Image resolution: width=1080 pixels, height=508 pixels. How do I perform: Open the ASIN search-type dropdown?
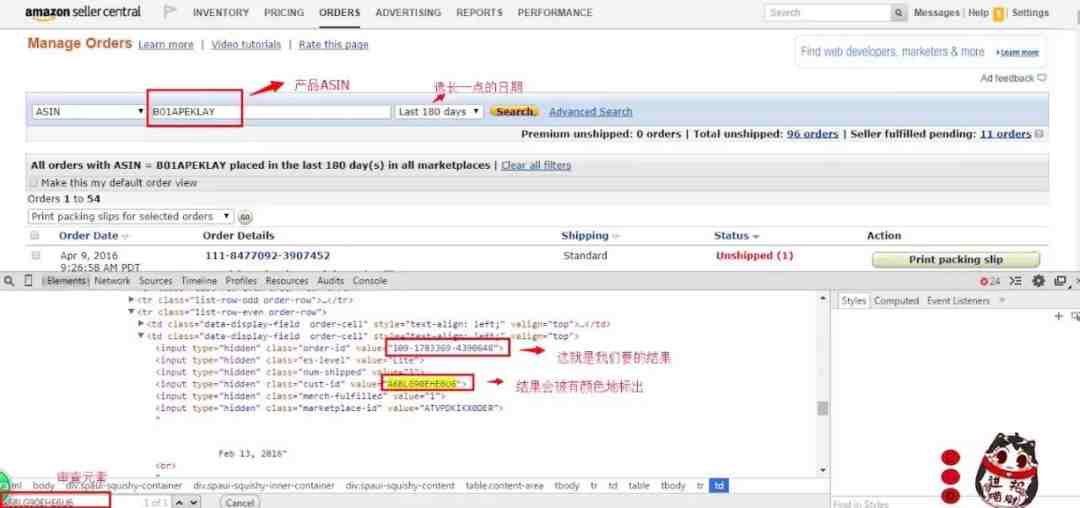point(89,111)
